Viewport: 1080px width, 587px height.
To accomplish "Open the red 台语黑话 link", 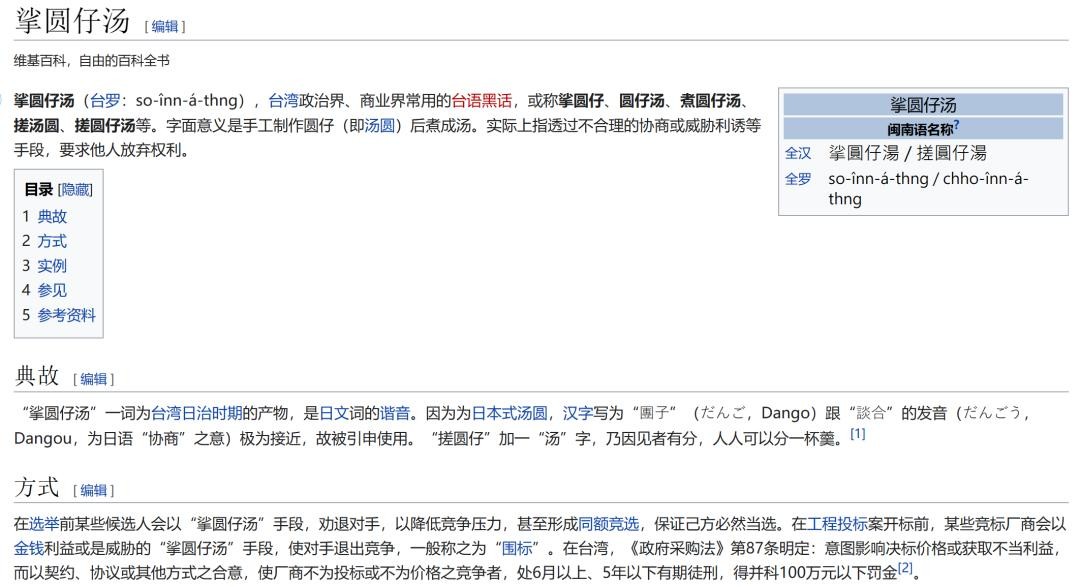I will coord(481,100).
